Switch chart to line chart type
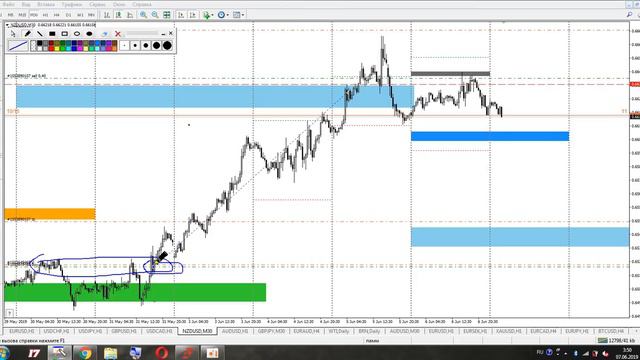 [x=130, y=15]
